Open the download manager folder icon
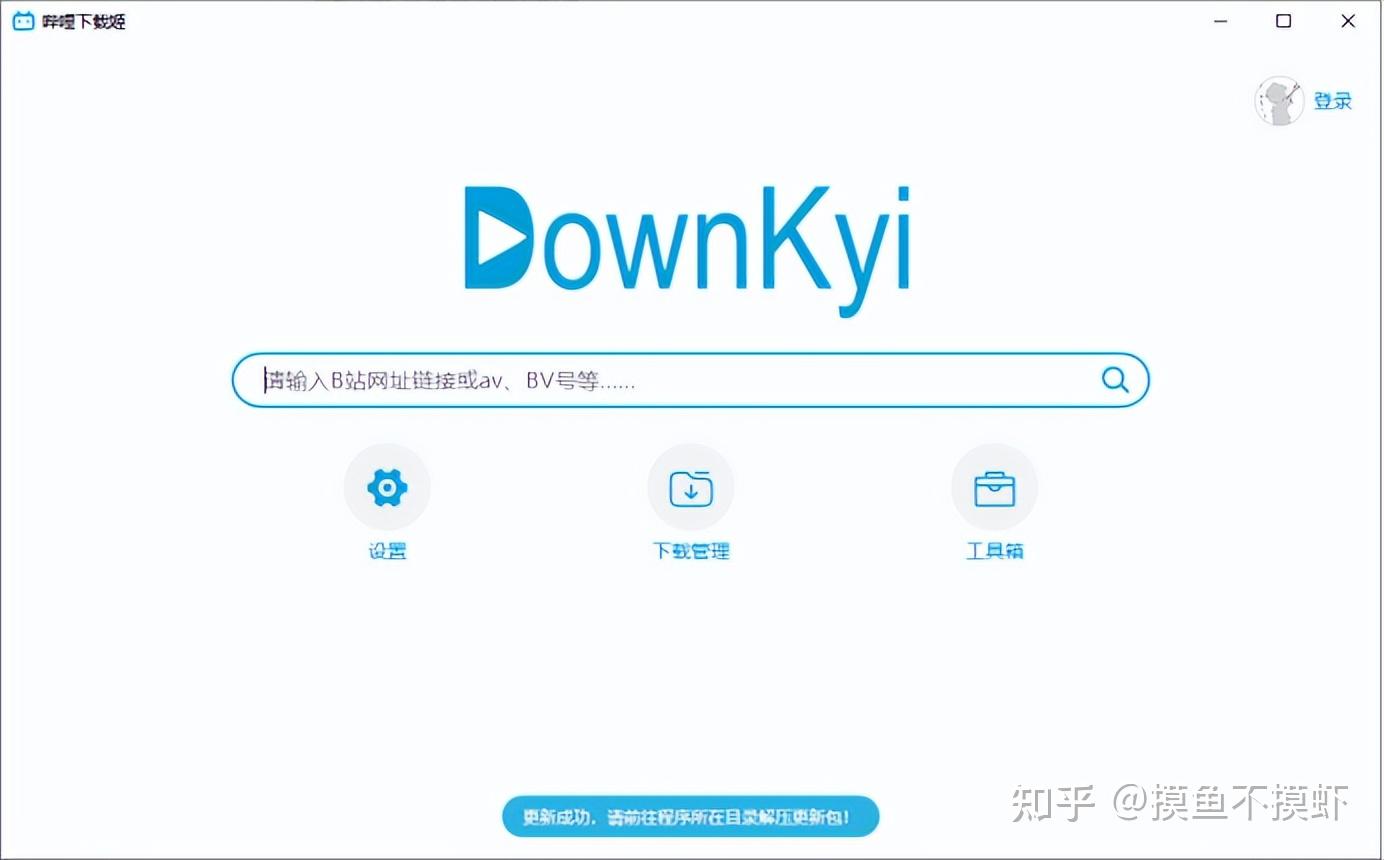 (690, 488)
